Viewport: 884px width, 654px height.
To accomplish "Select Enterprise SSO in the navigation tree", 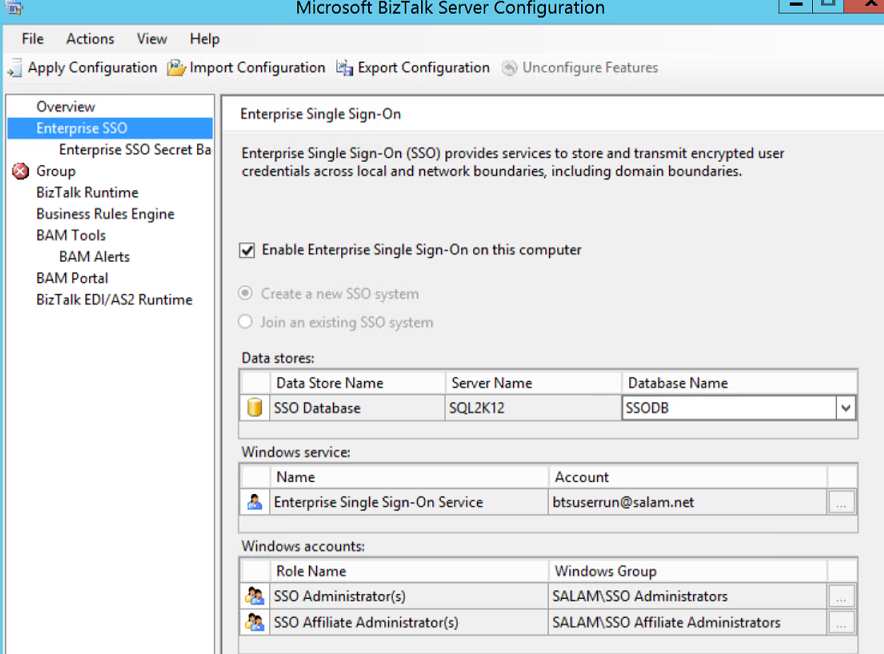I will pyautogui.click(x=82, y=128).
